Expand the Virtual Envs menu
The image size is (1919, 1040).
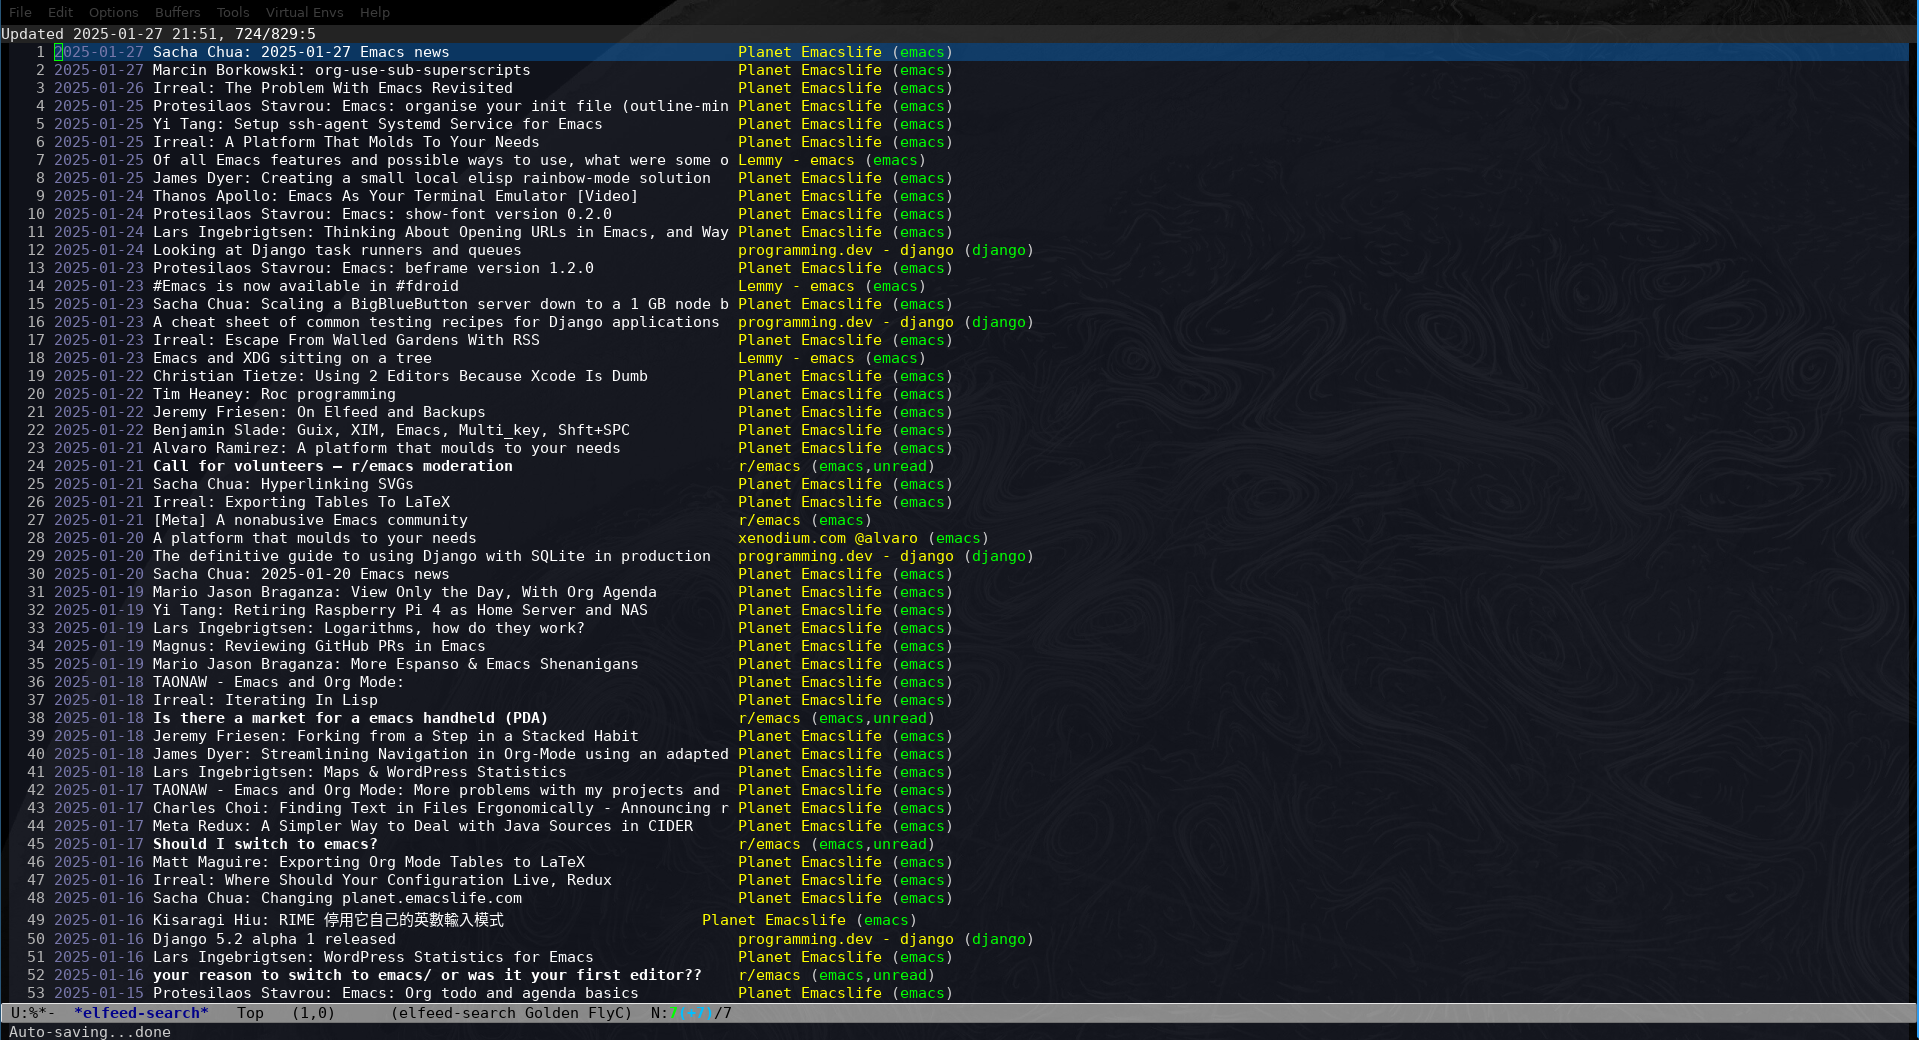point(304,12)
